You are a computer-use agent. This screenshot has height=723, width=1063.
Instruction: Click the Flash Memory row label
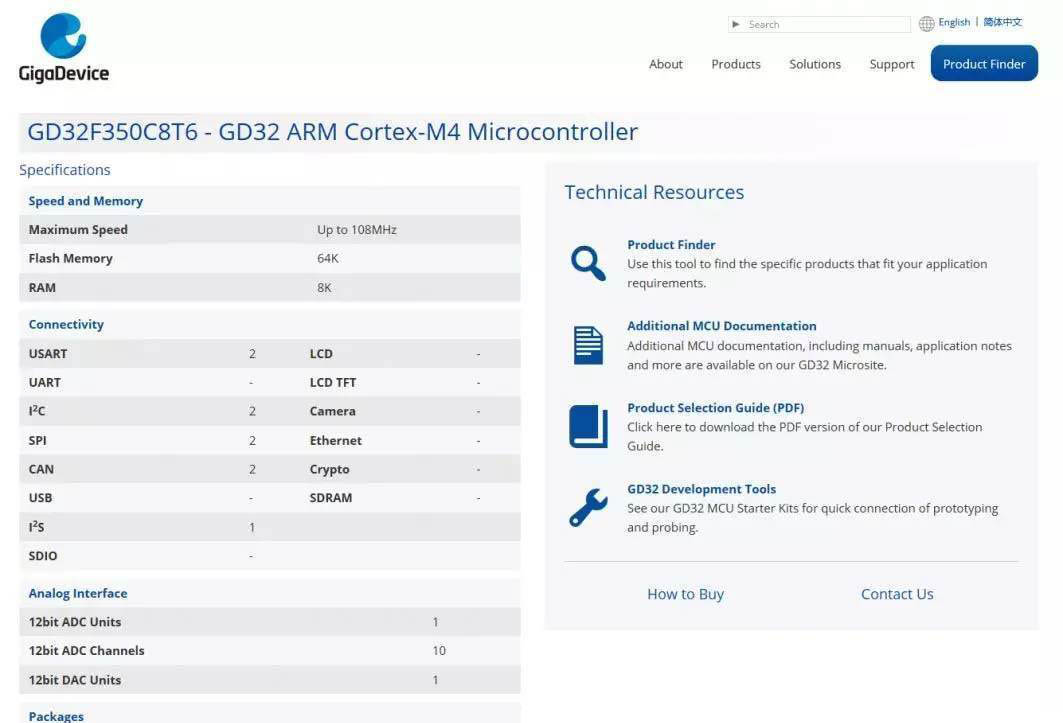click(71, 258)
